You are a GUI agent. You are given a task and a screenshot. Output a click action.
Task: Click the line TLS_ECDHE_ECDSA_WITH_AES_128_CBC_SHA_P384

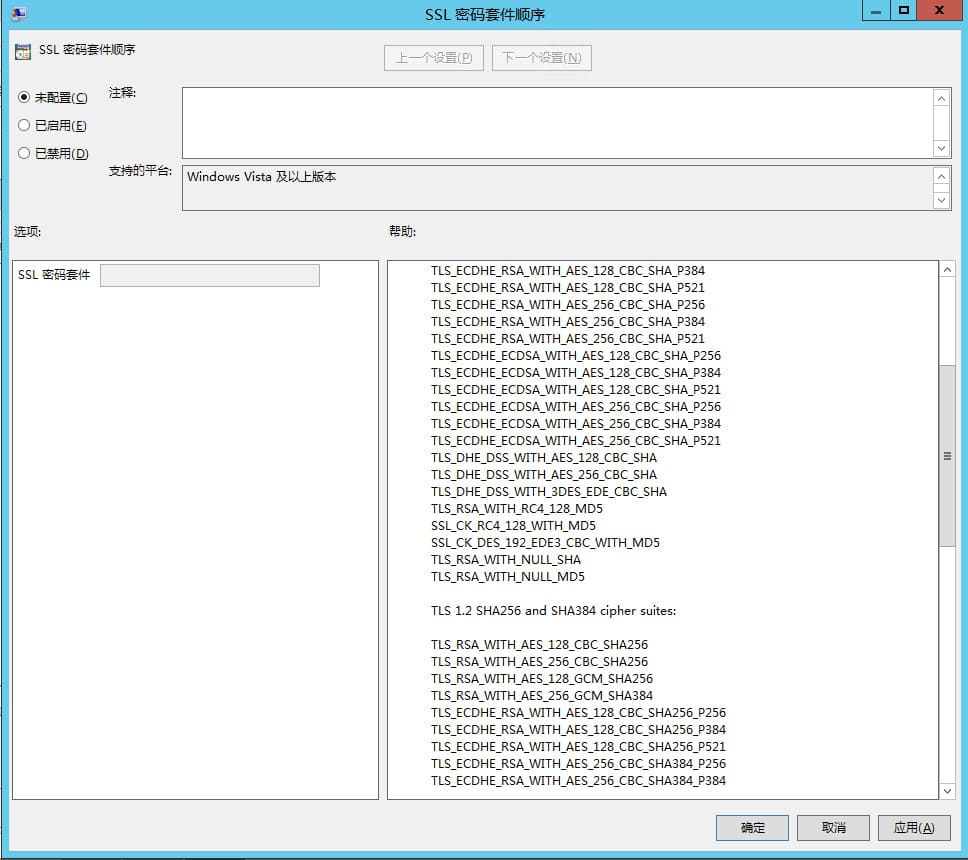[x=576, y=372]
